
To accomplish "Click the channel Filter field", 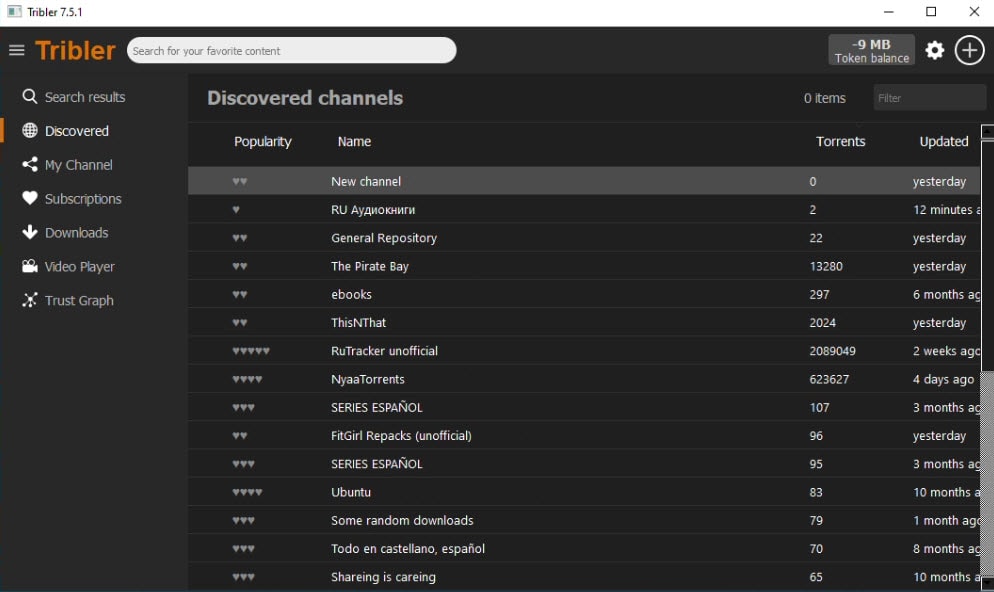I will pos(929,98).
